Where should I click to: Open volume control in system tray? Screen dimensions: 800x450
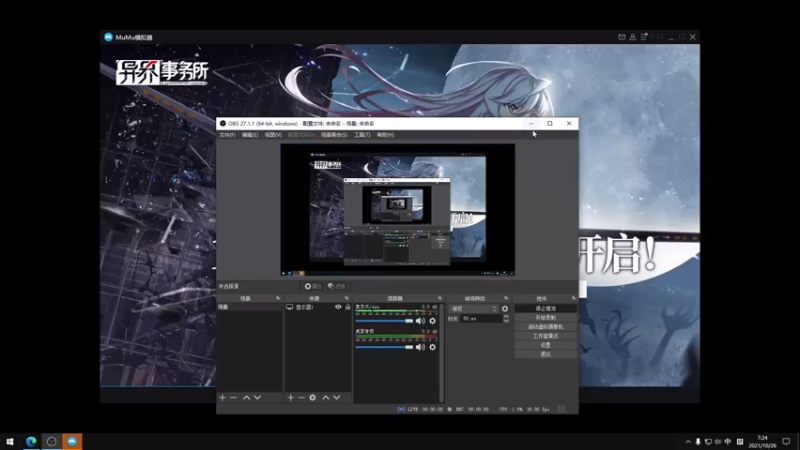click(x=718, y=441)
